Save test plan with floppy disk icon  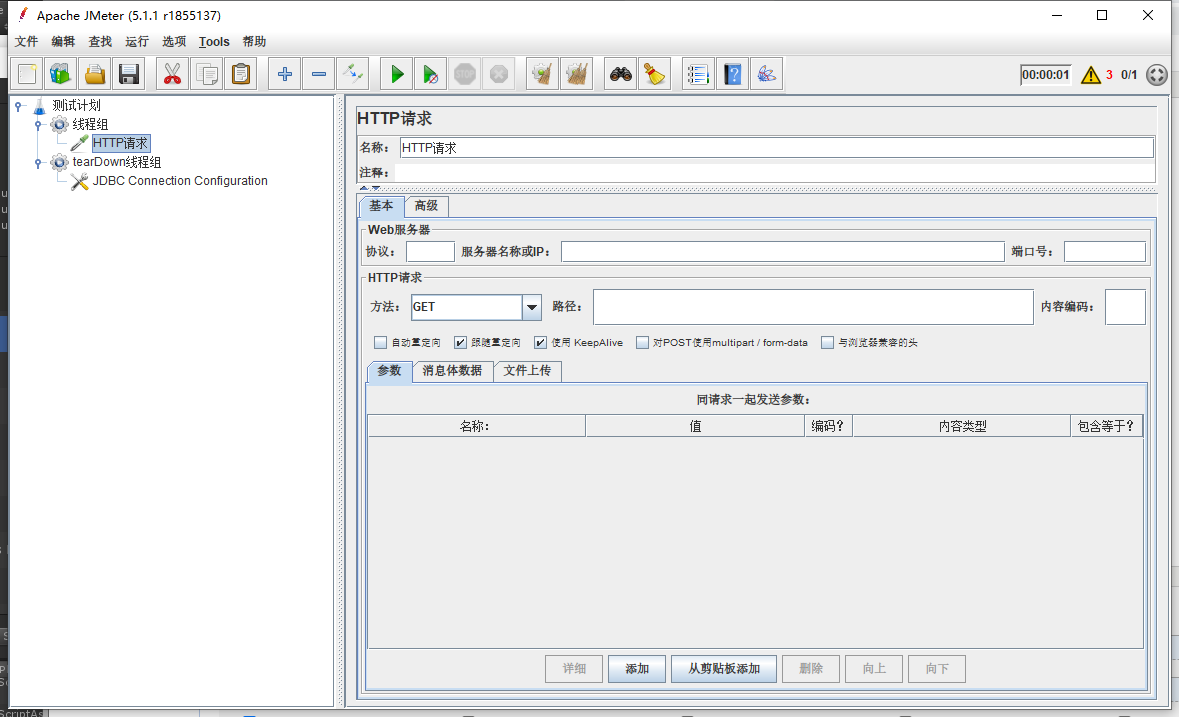tap(129, 74)
